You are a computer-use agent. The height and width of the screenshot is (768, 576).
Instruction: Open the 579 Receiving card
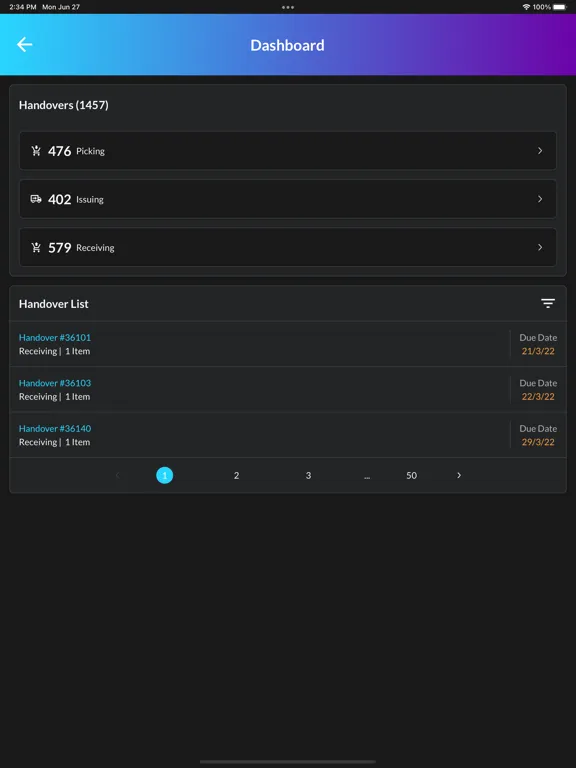tap(288, 247)
